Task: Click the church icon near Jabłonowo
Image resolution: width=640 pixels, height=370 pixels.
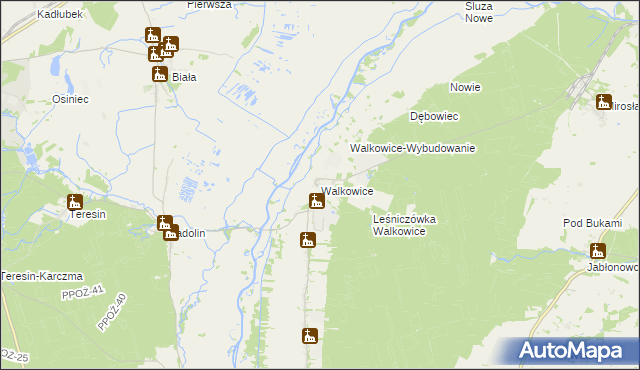Action: pos(598,251)
